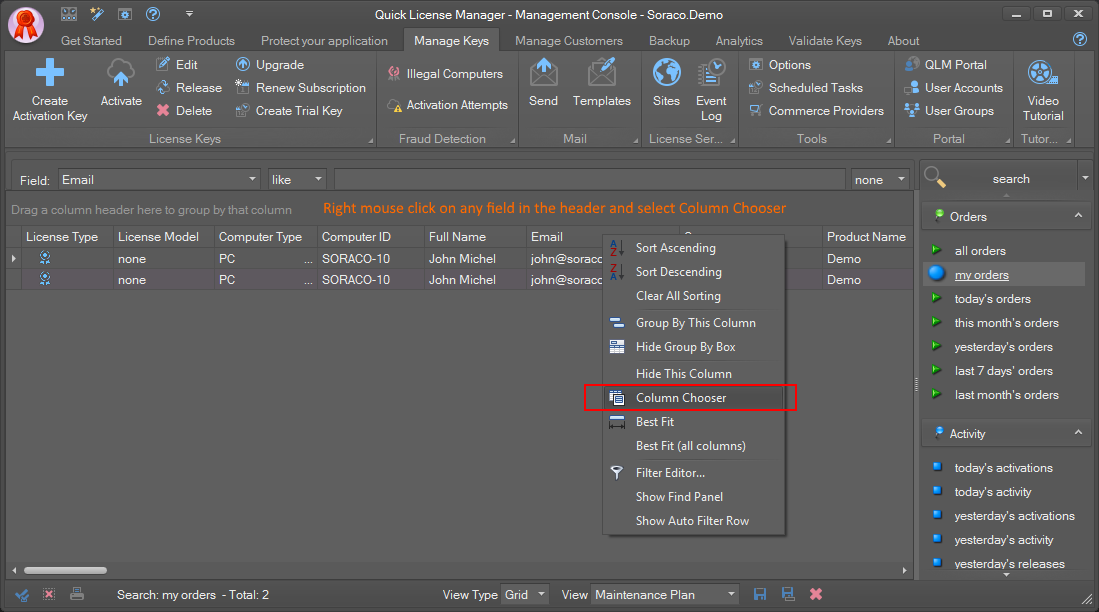Viewport: 1099px width, 612px height.
Task: Click the red Delete item
Action: [x=184, y=111]
